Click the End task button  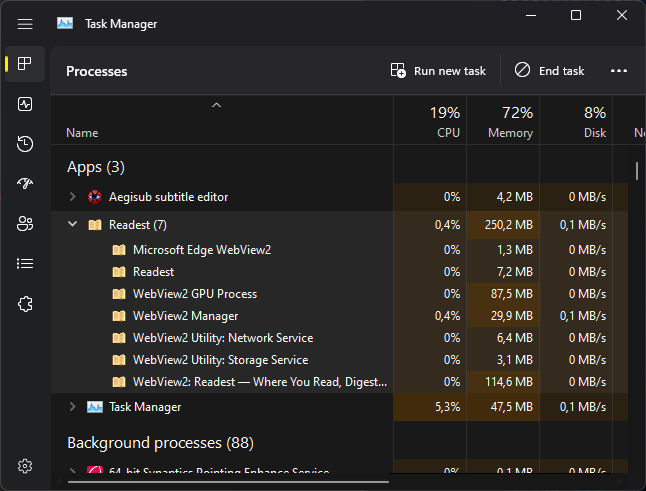point(549,71)
